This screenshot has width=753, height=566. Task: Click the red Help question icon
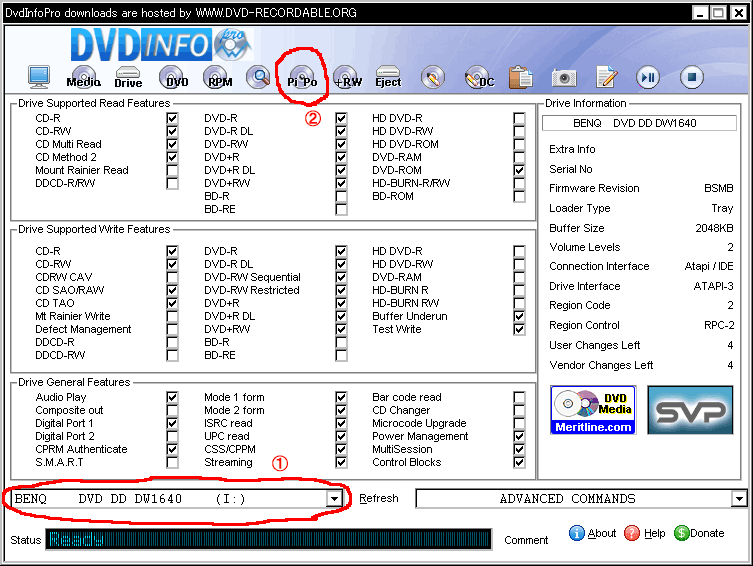pos(632,533)
